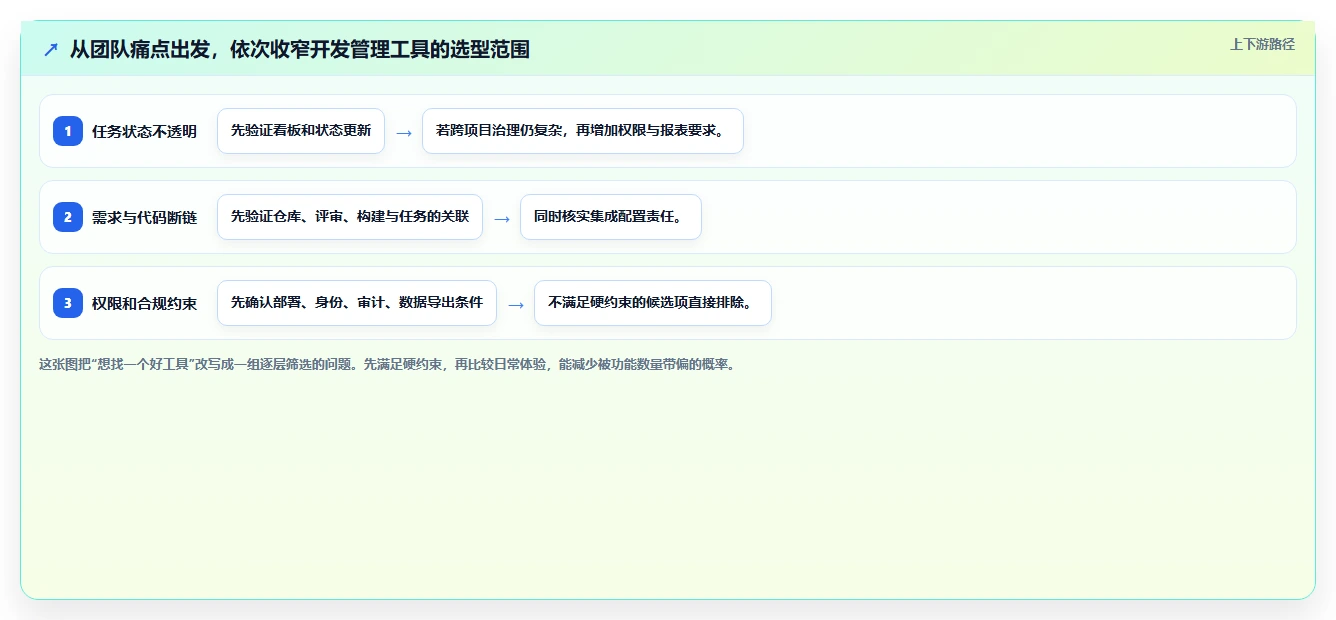Viewport: 1336px width, 620px height.
Task: Click the arrow before 同时核实集成配置责任
Action: pos(502,218)
